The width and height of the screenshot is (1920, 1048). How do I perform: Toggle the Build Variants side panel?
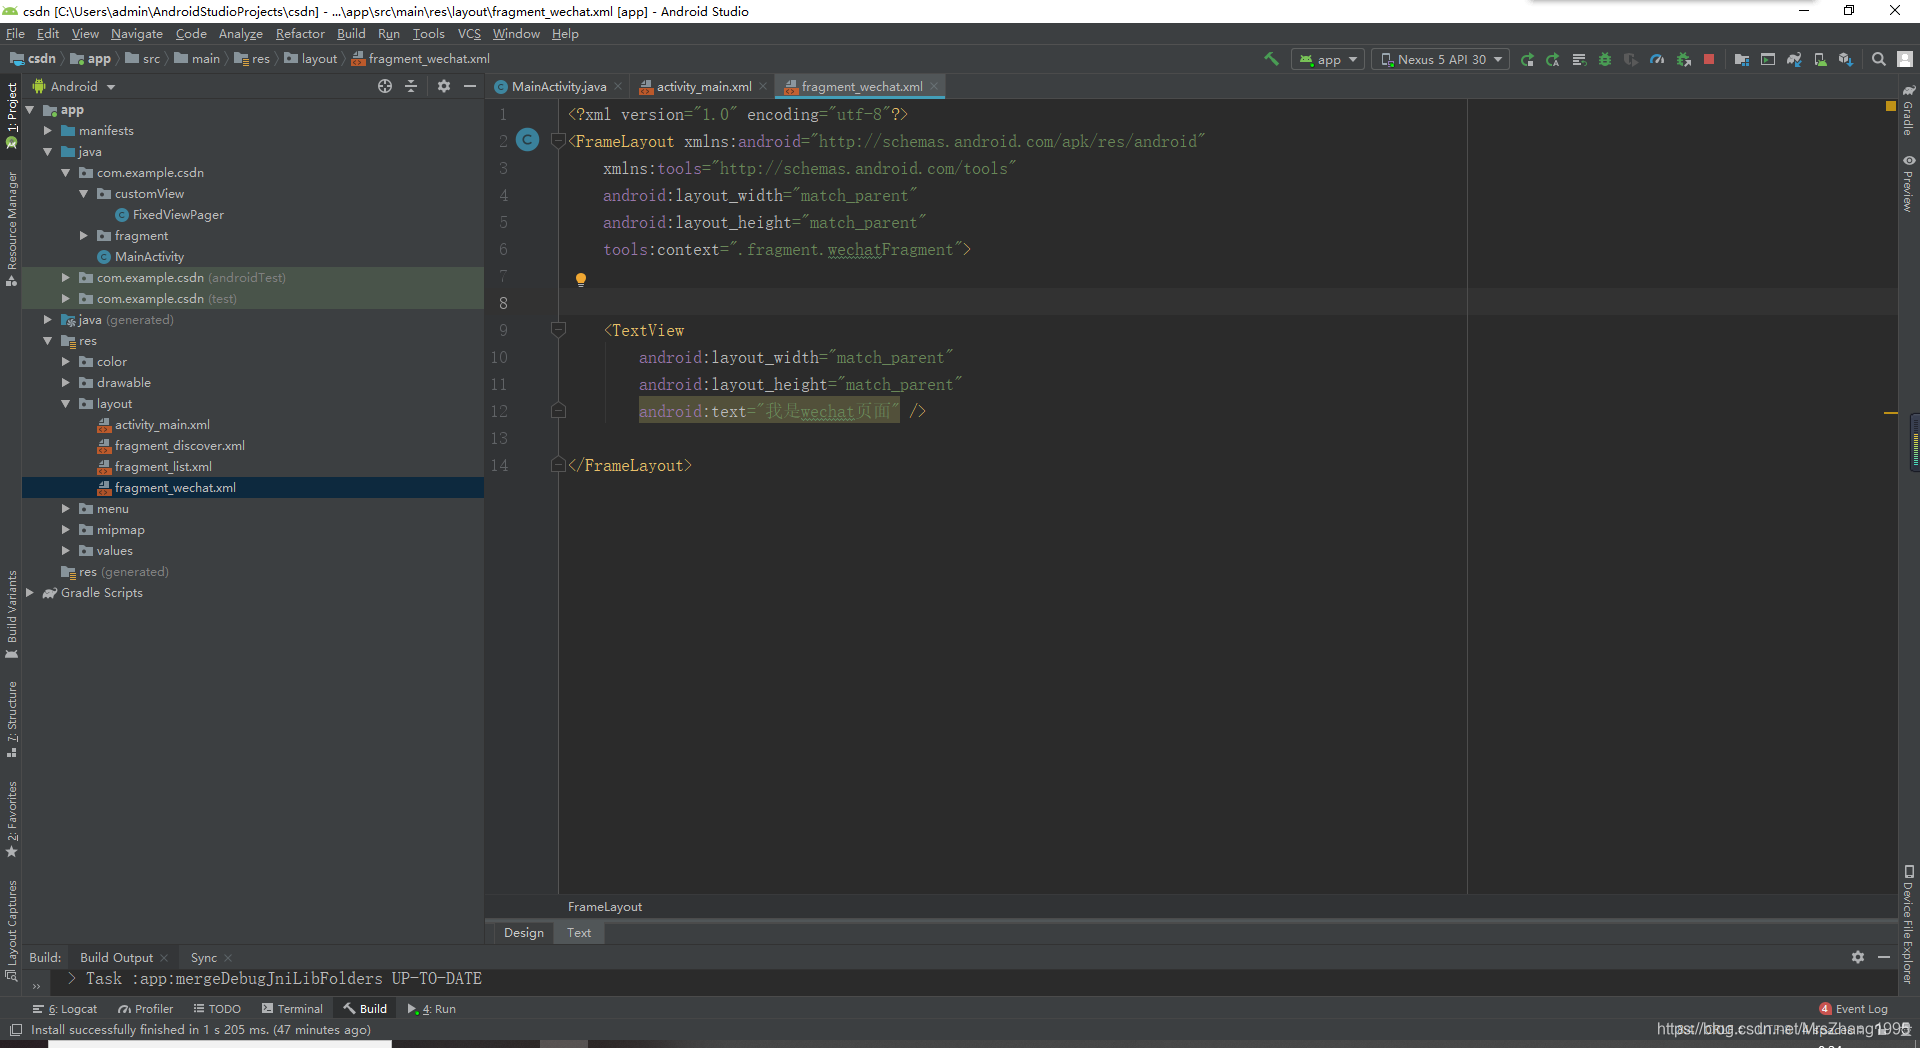[x=12, y=614]
